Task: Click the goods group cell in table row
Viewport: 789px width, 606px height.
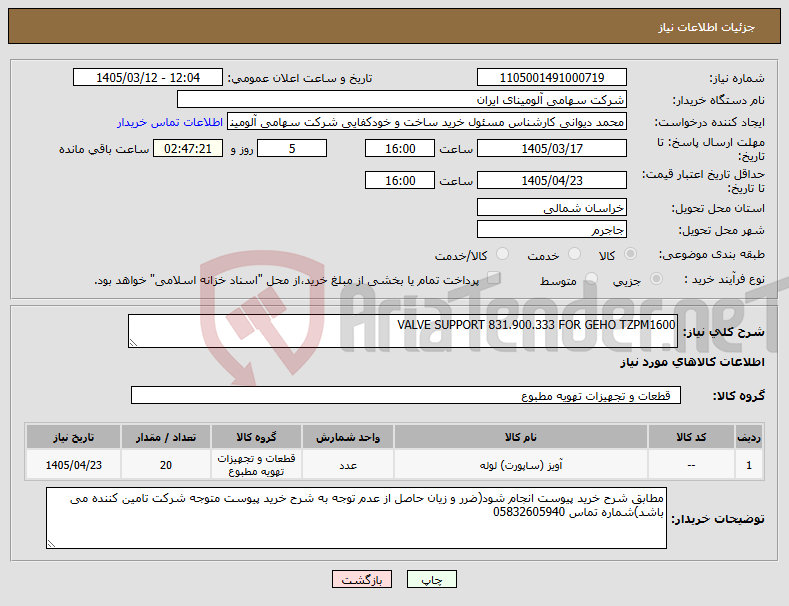Action: point(256,465)
